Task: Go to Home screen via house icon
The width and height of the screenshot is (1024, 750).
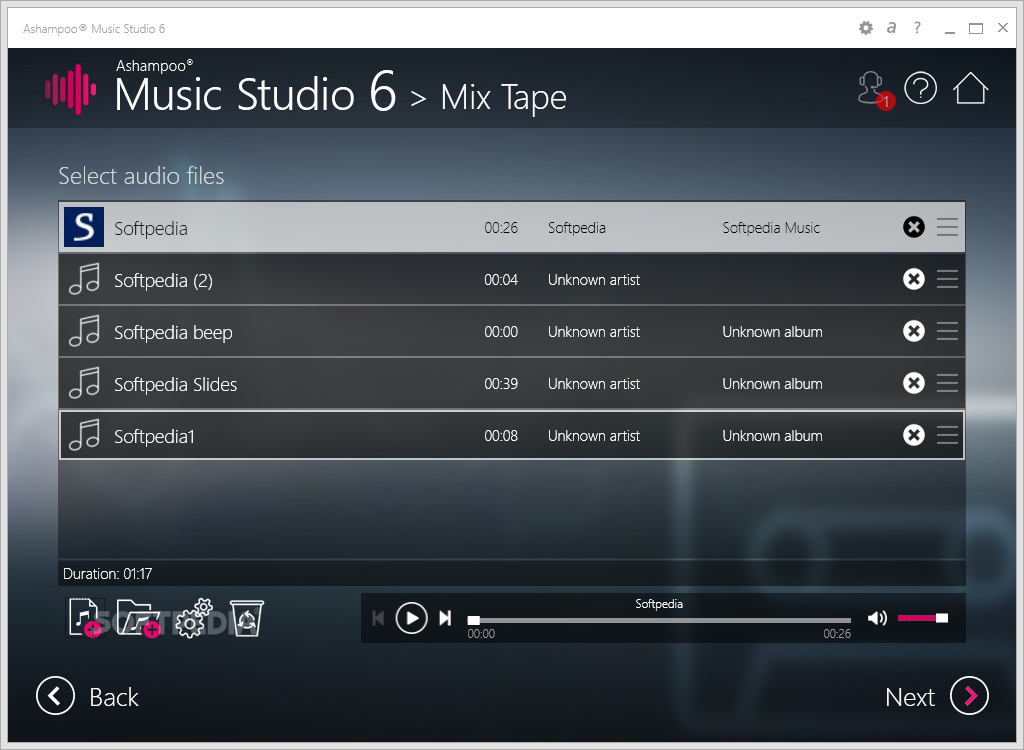Action: (x=970, y=88)
